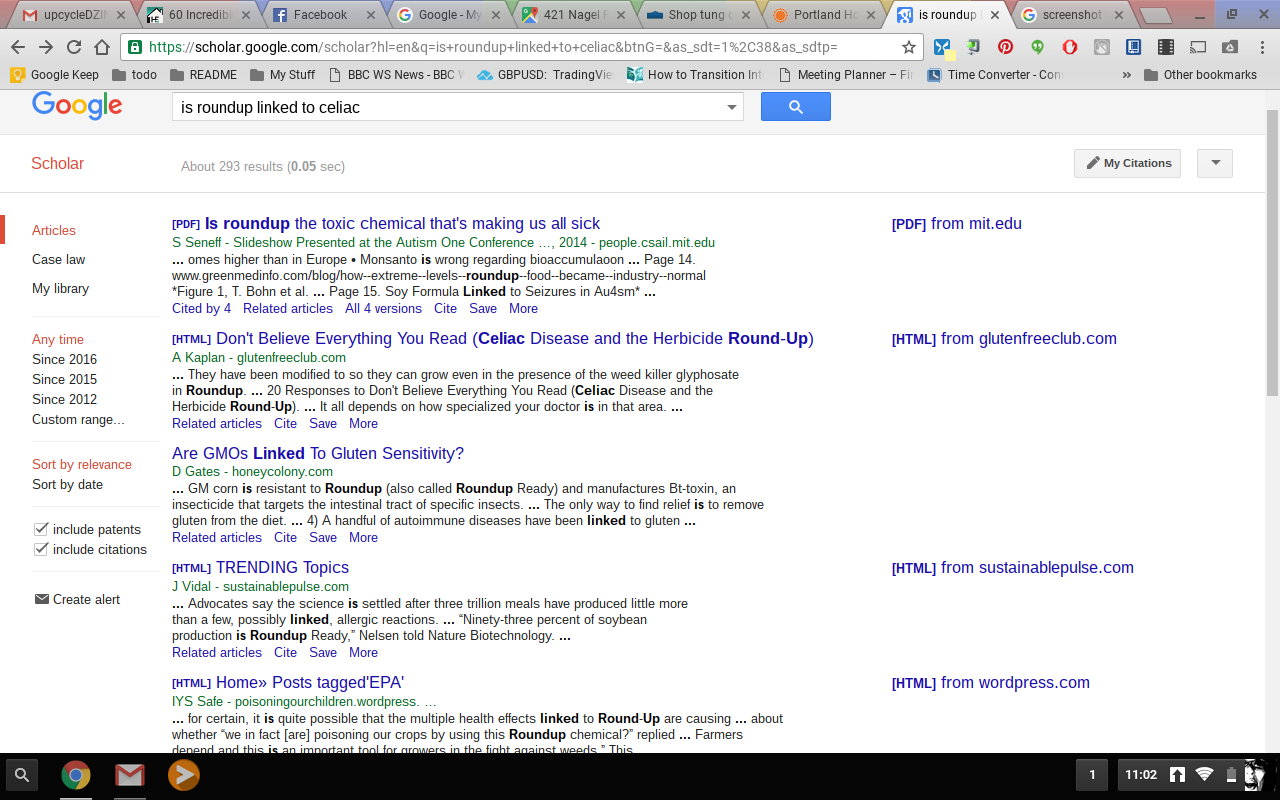Click the Google logo
This screenshot has width=1280, height=800.
77,105
